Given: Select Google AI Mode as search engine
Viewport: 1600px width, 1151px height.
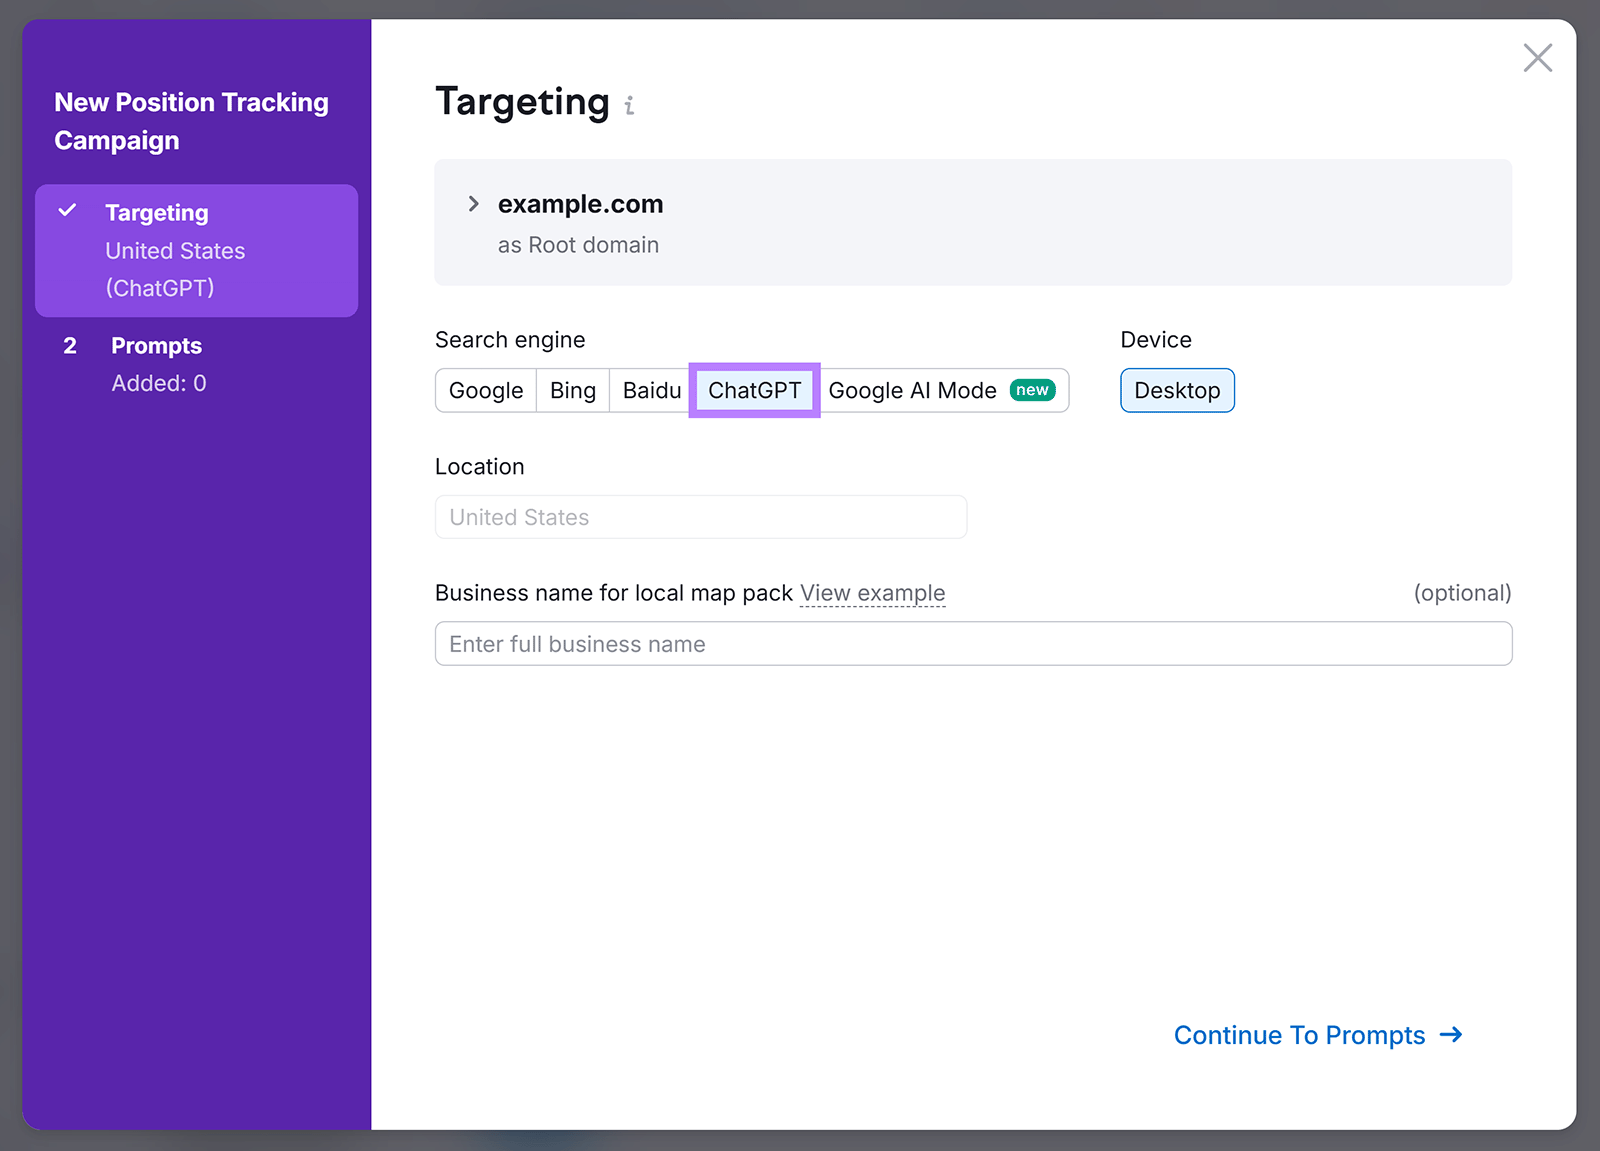Looking at the screenshot, I should click(912, 390).
